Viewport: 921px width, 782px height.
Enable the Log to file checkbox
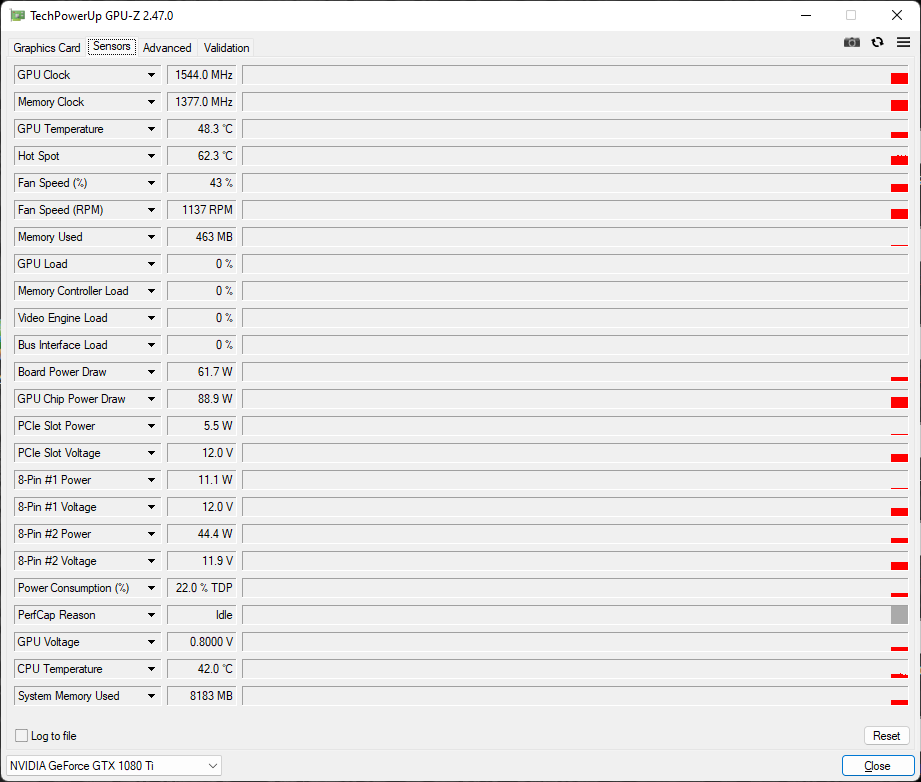22,736
